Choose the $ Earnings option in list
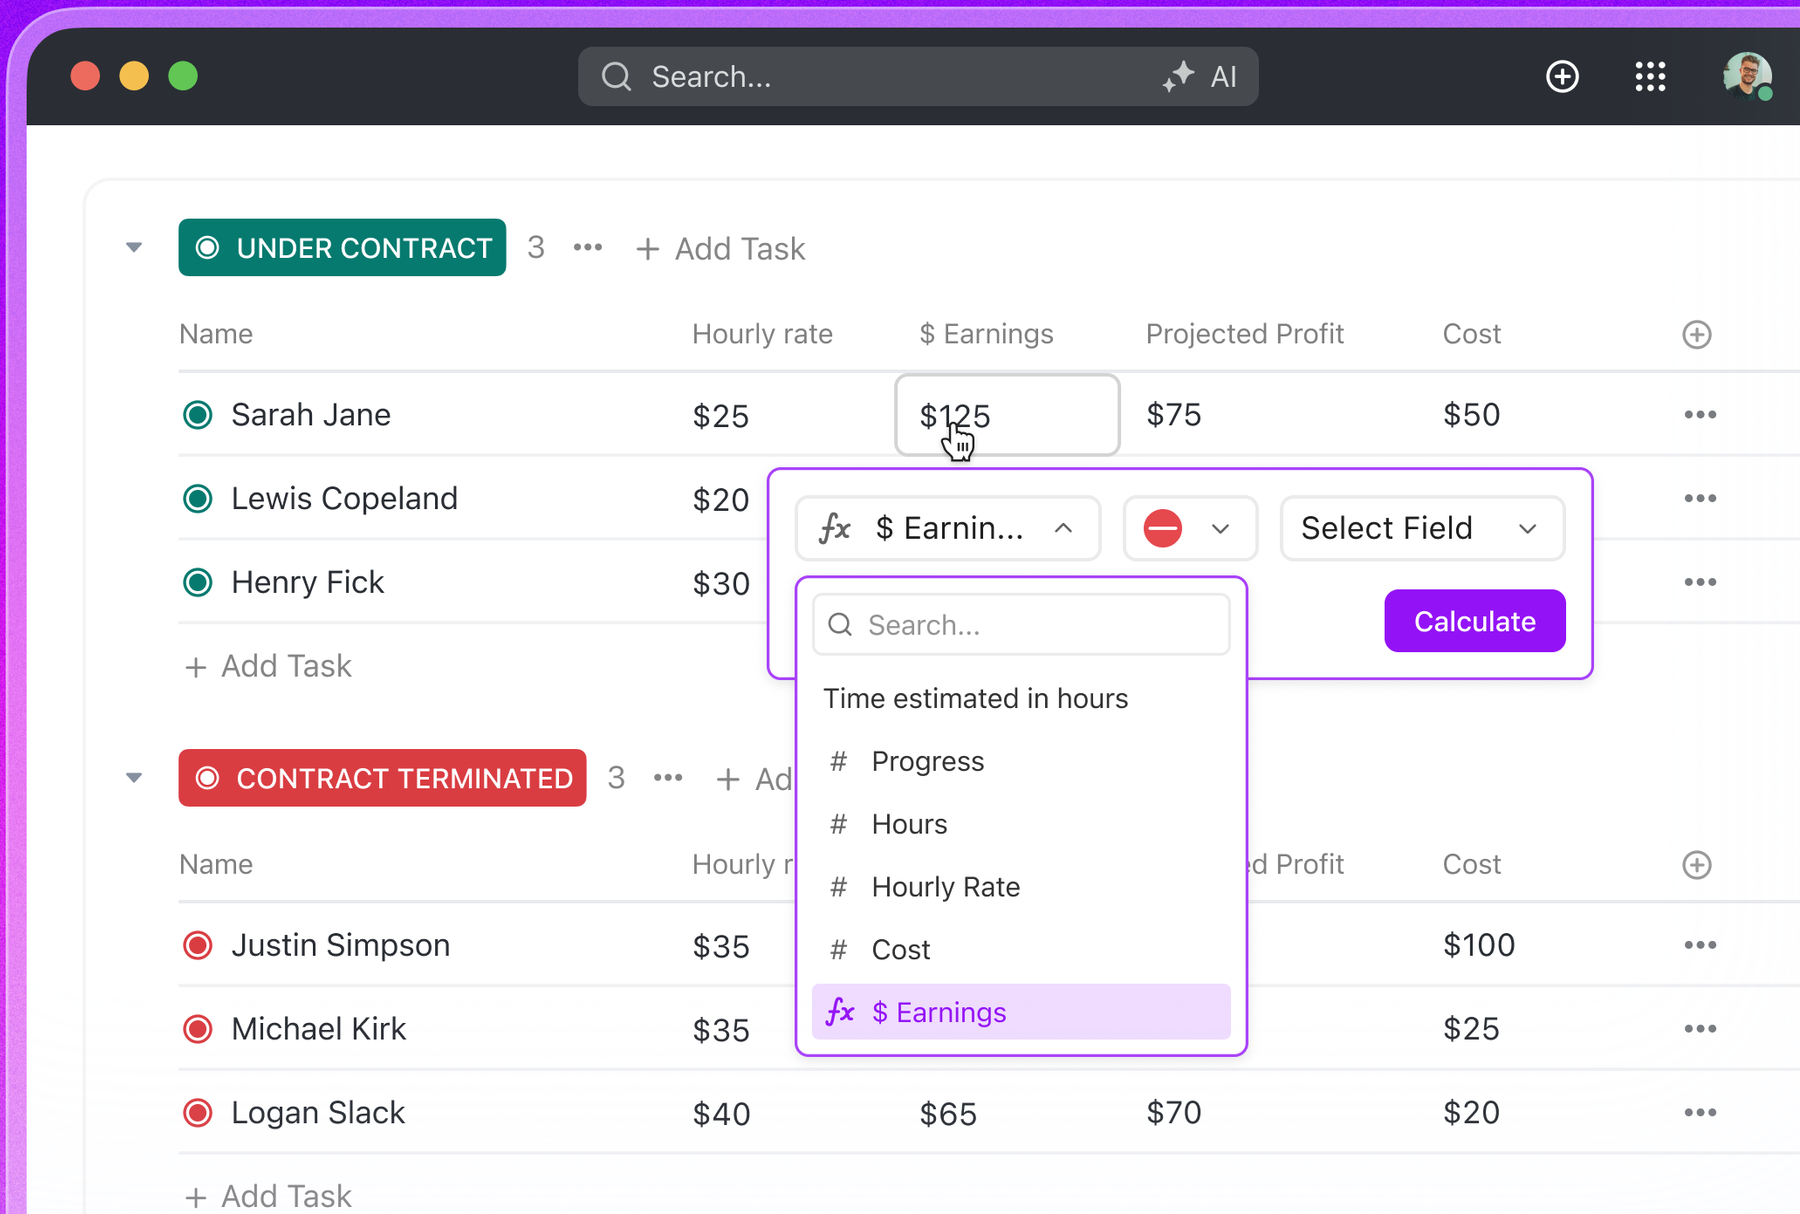 click(1021, 1012)
